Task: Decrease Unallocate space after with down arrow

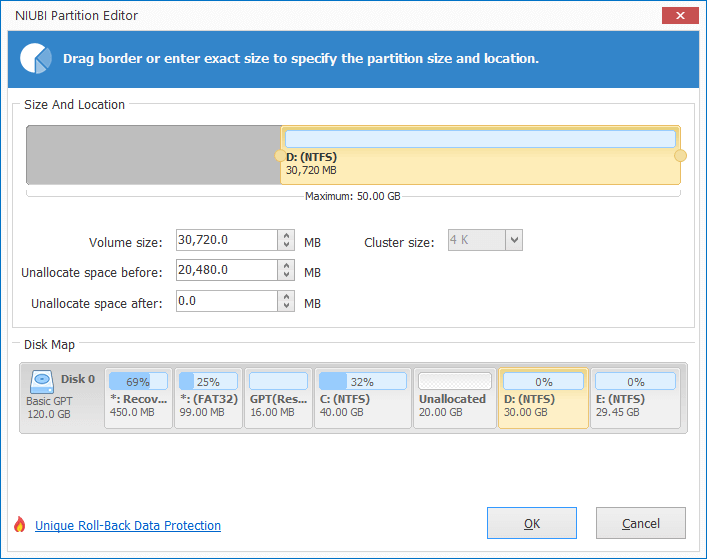Action: [x=286, y=306]
